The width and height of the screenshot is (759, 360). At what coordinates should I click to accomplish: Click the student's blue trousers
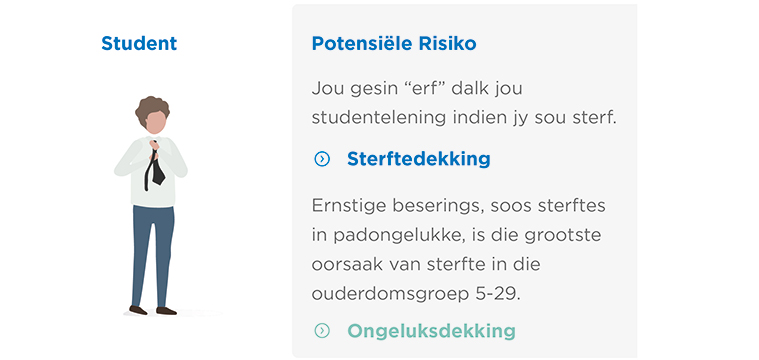152,255
